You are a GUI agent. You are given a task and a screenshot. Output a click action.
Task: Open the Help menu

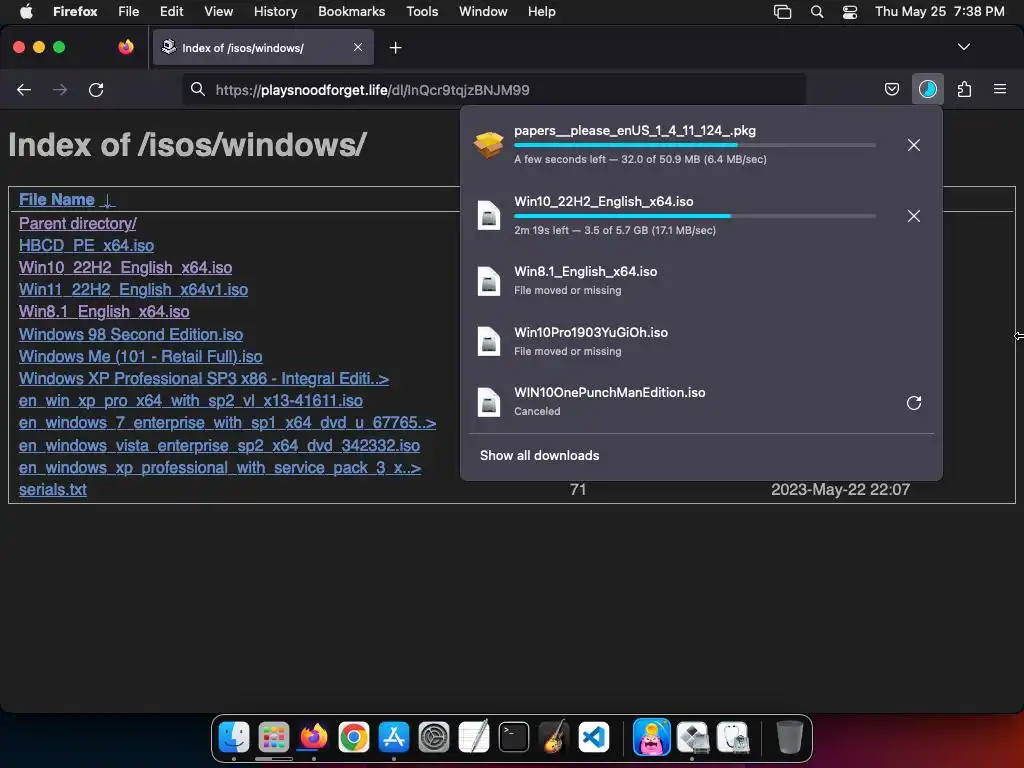(x=541, y=11)
